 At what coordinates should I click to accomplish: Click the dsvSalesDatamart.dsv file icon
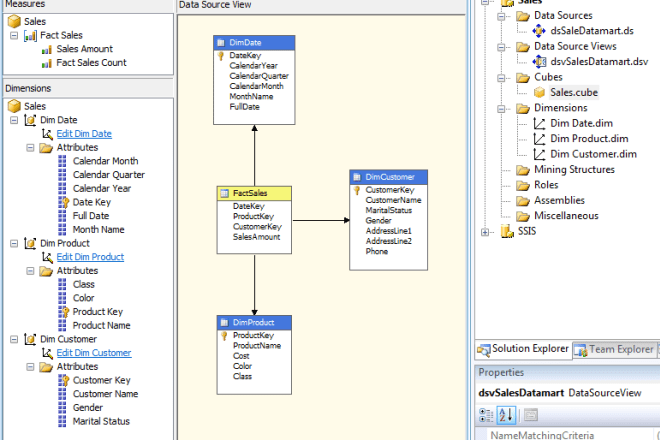(539, 61)
